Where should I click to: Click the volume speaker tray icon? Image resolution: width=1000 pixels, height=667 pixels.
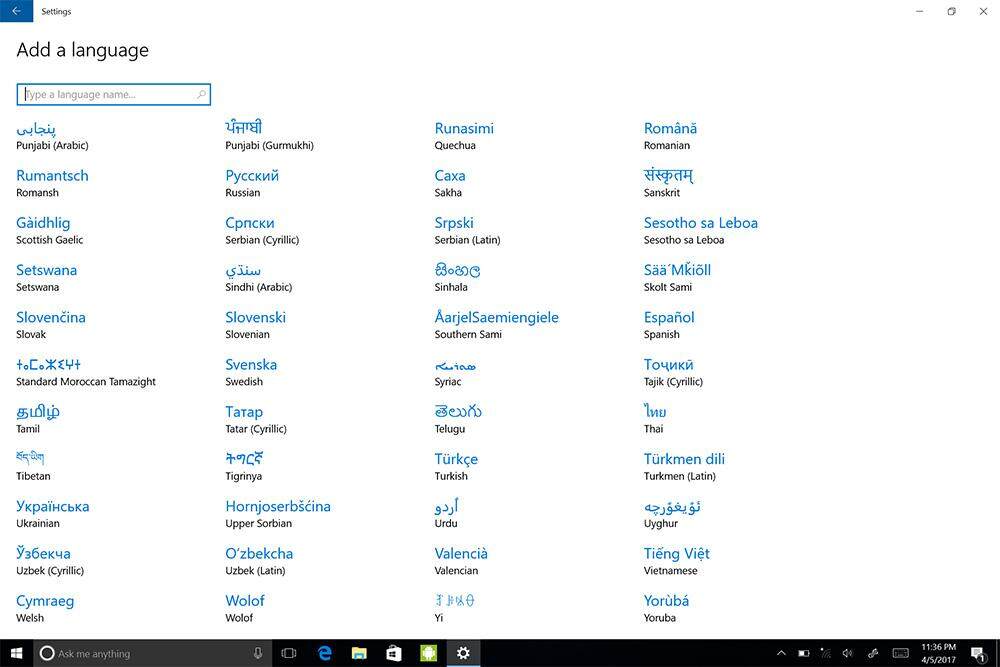tap(848, 653)
